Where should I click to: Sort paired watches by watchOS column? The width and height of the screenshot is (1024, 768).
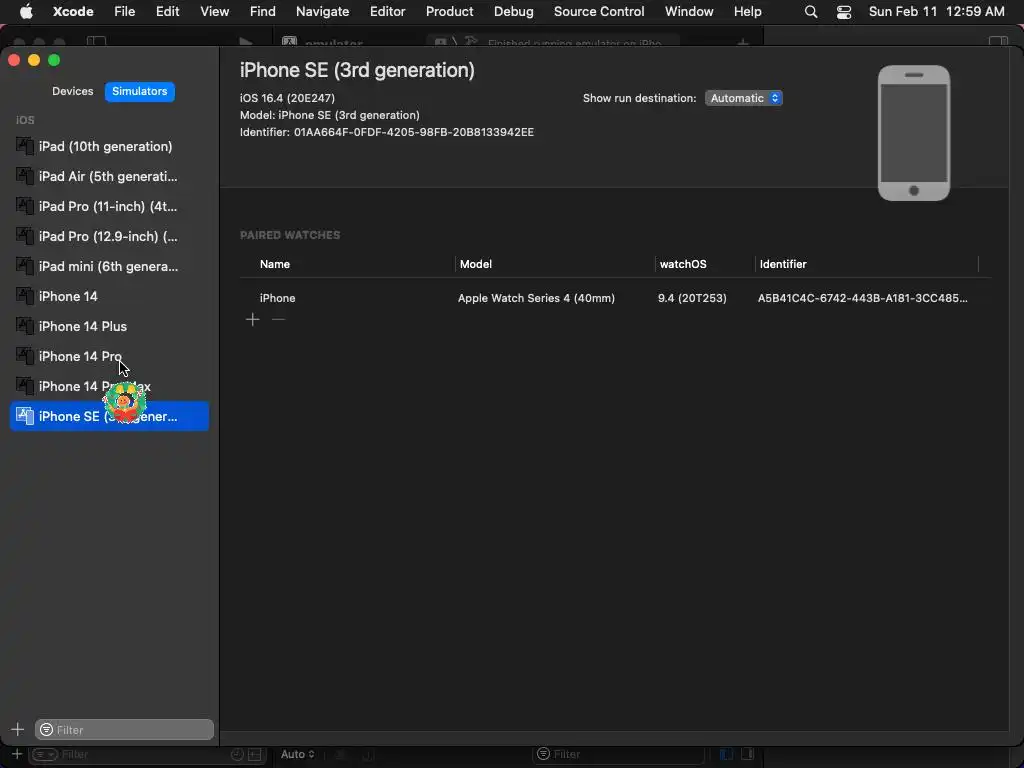point(683,264)
